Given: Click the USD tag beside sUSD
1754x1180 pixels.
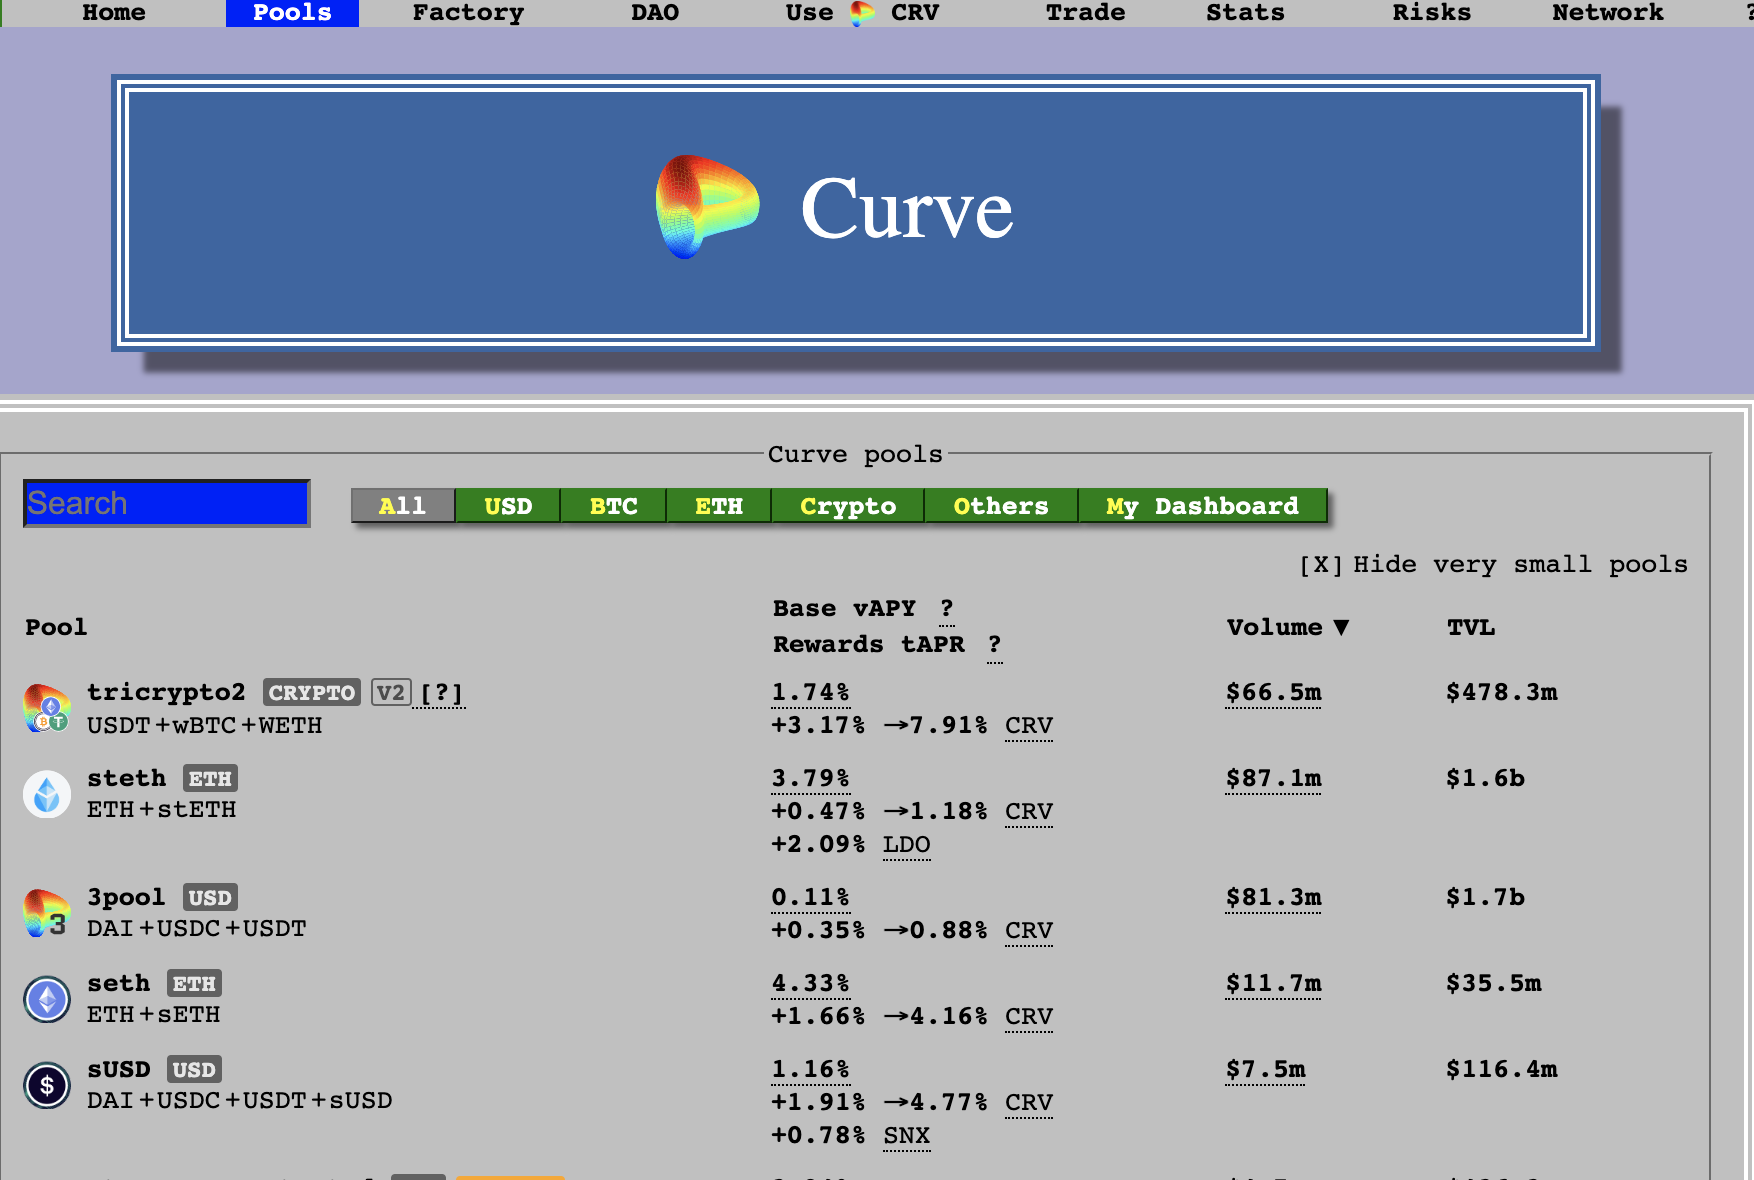Looking at the screenshot, I should 194,1070.
